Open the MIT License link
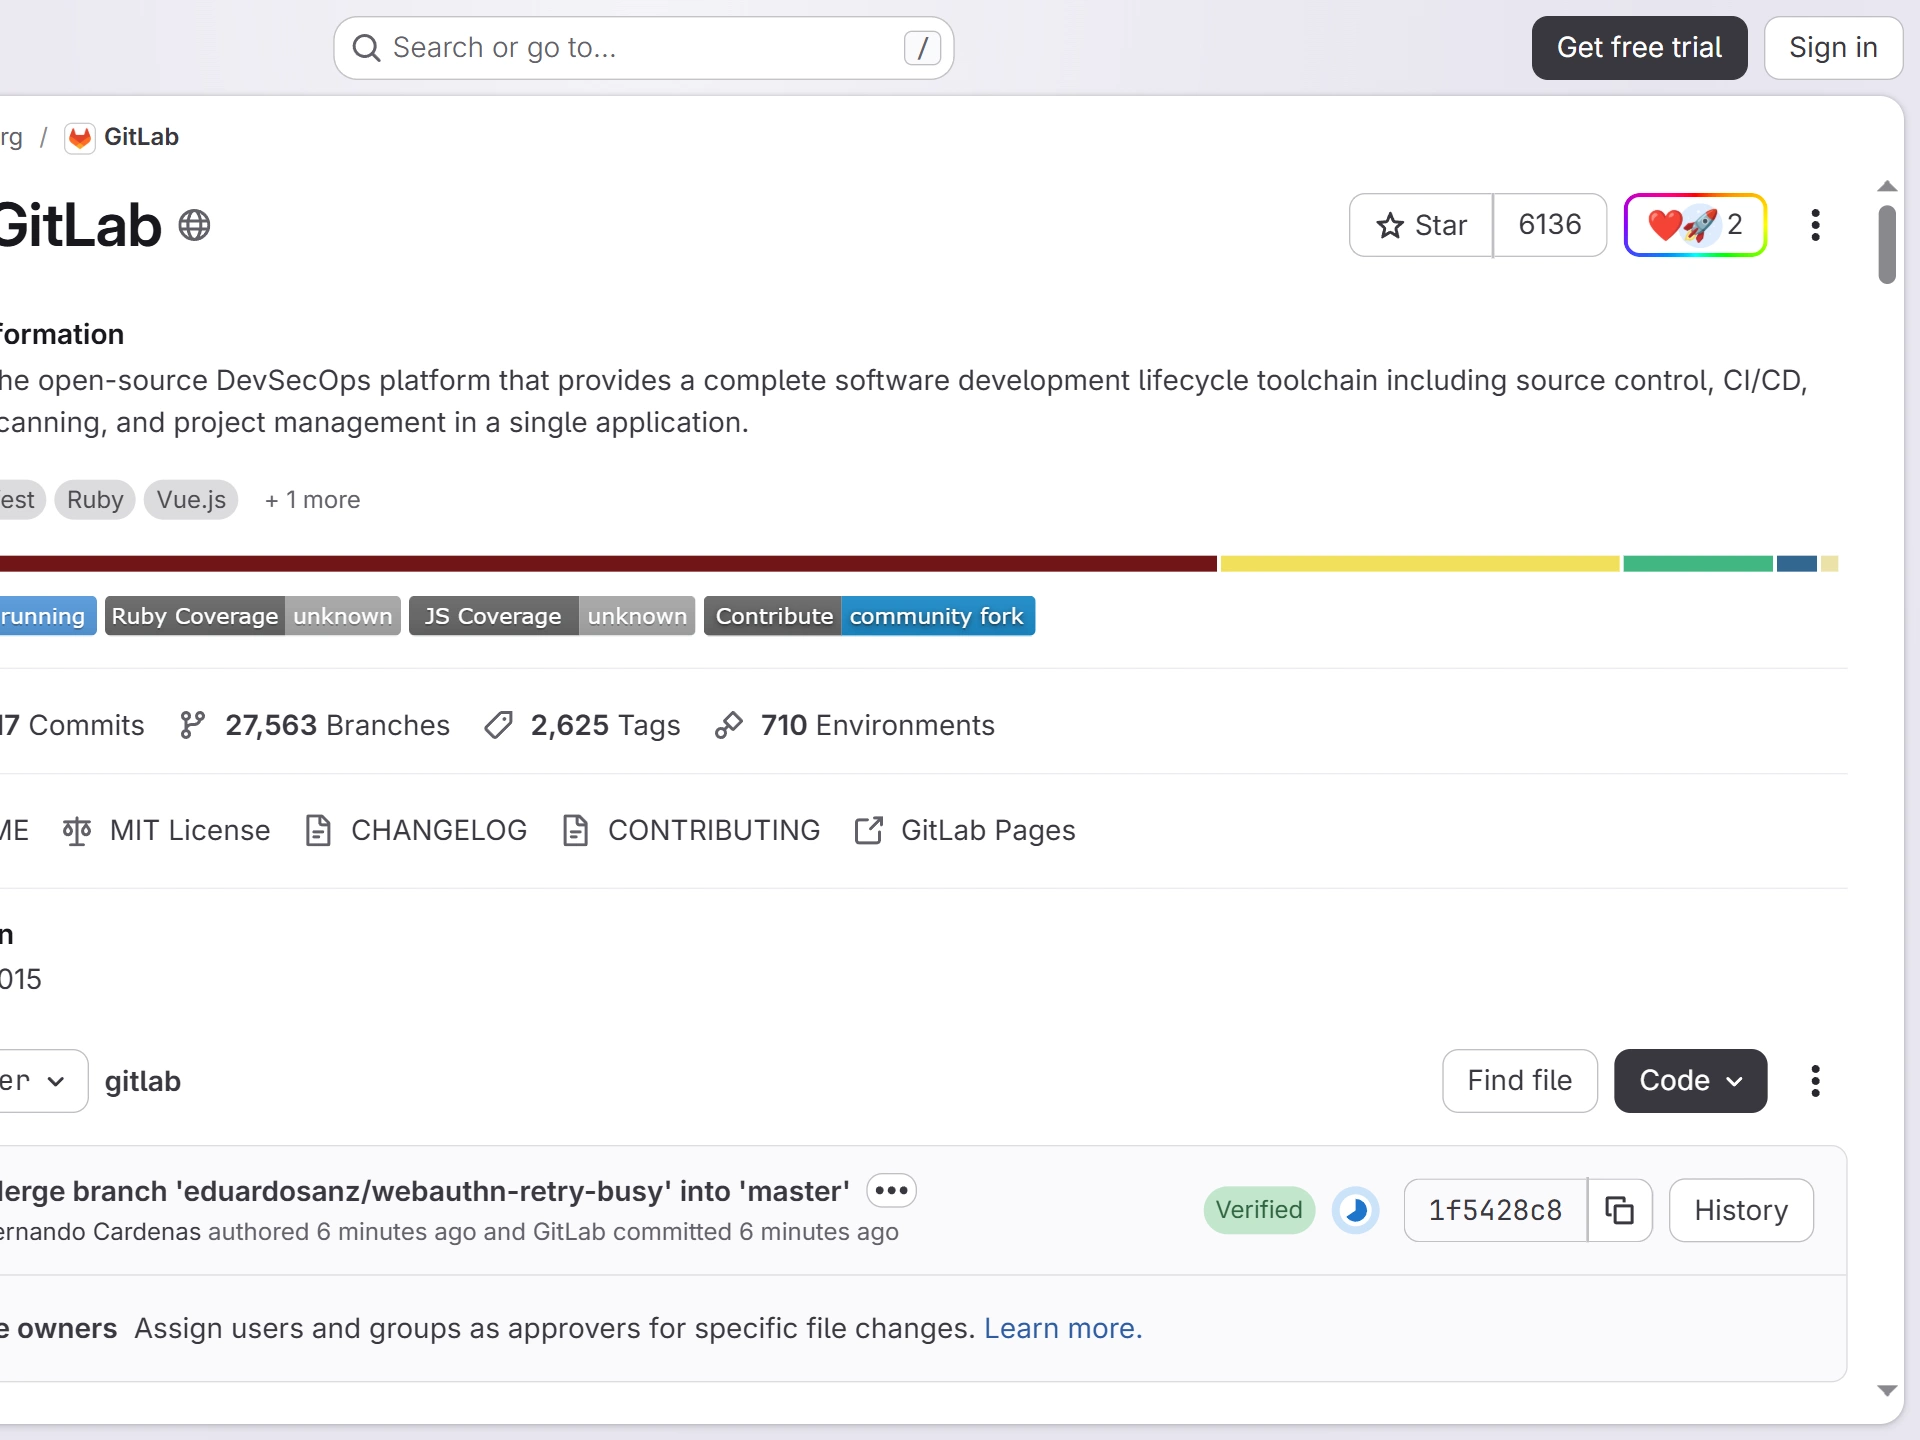 coord(166,830)
